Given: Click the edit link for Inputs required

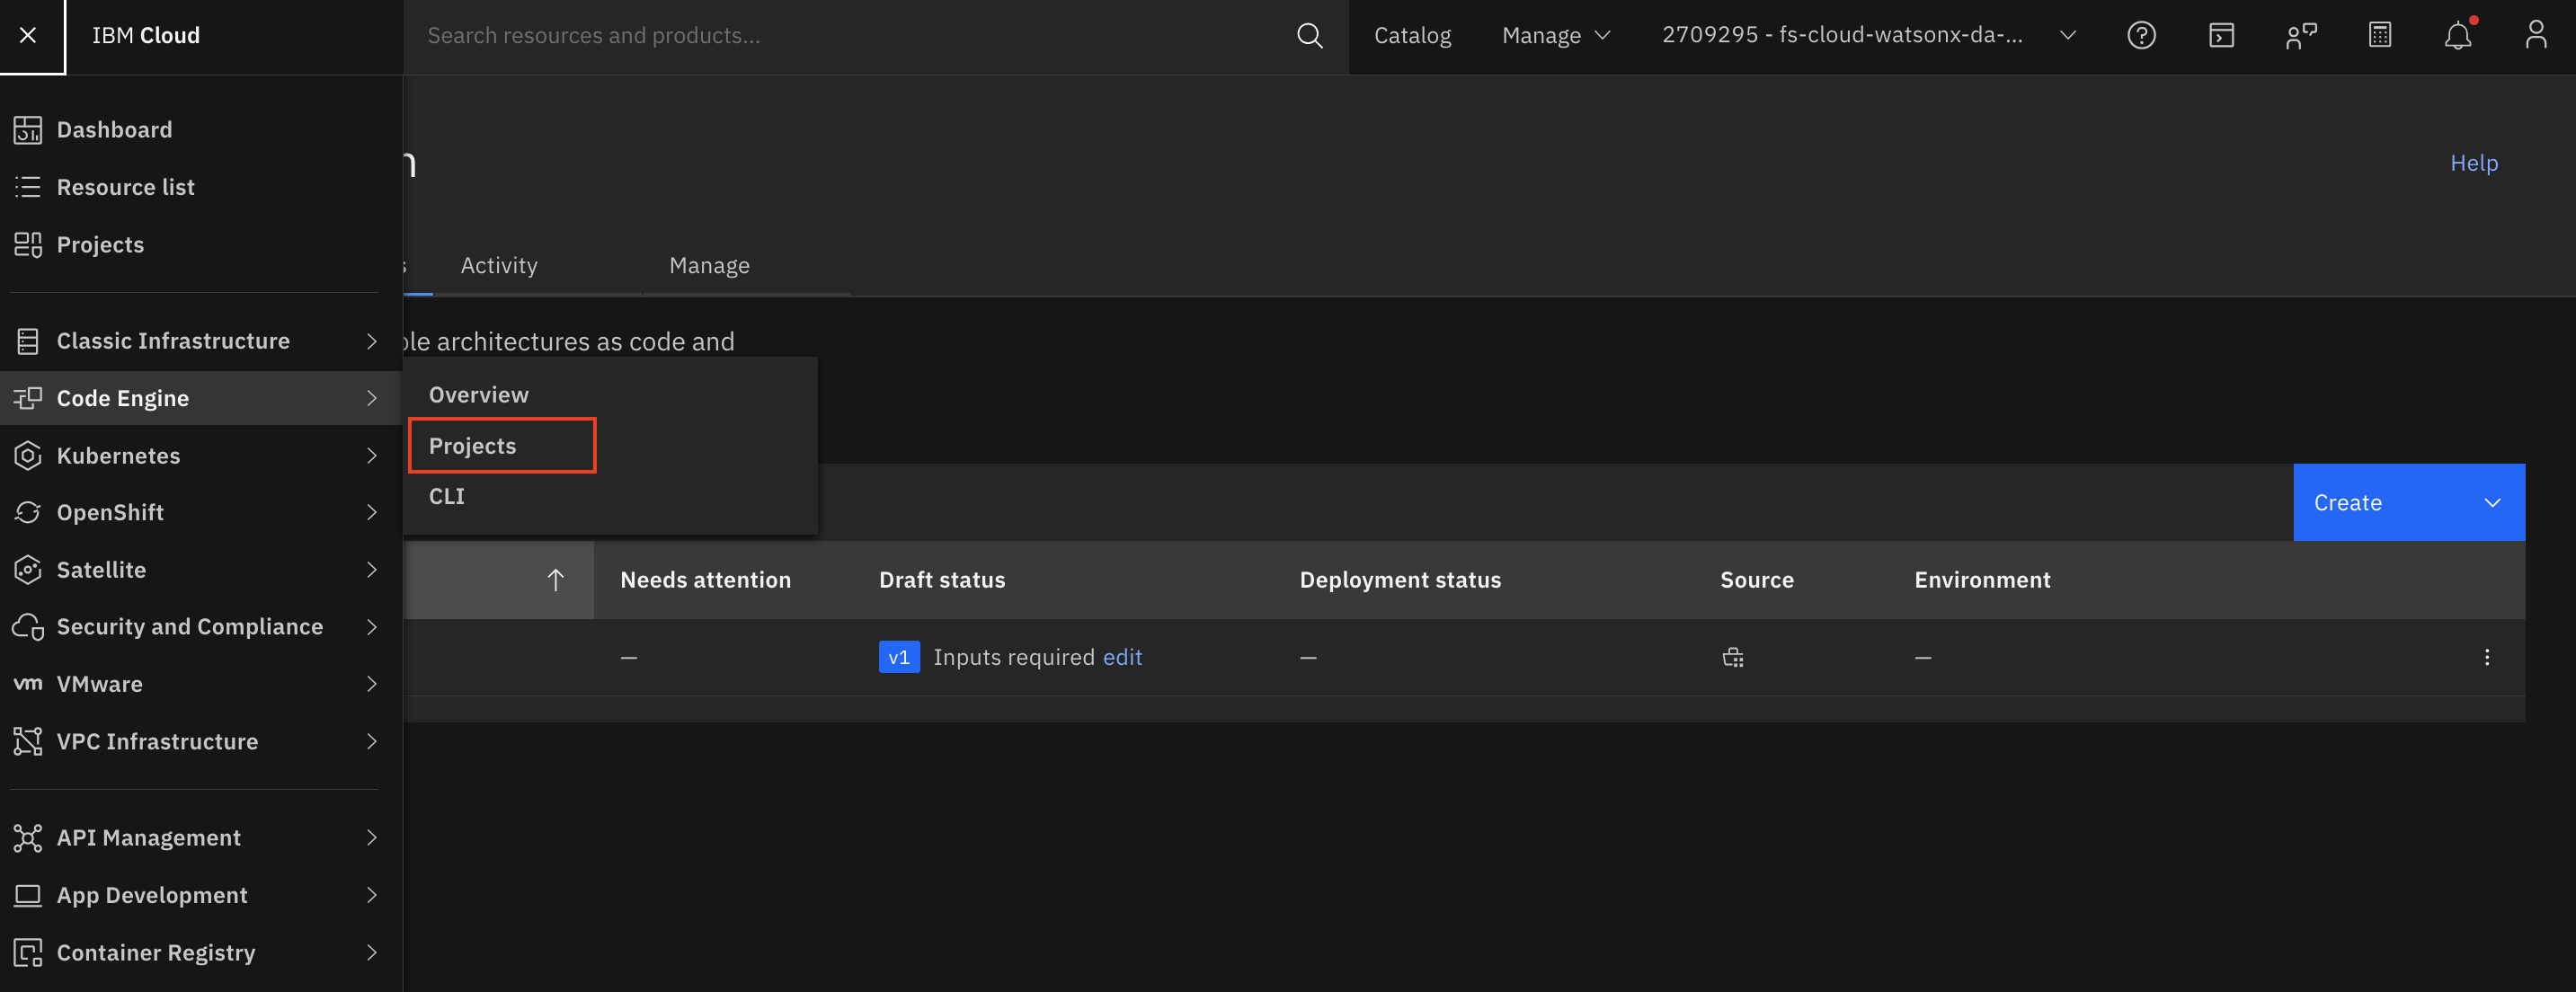Looking at the screenshot, I should [x=1122, y=657].
